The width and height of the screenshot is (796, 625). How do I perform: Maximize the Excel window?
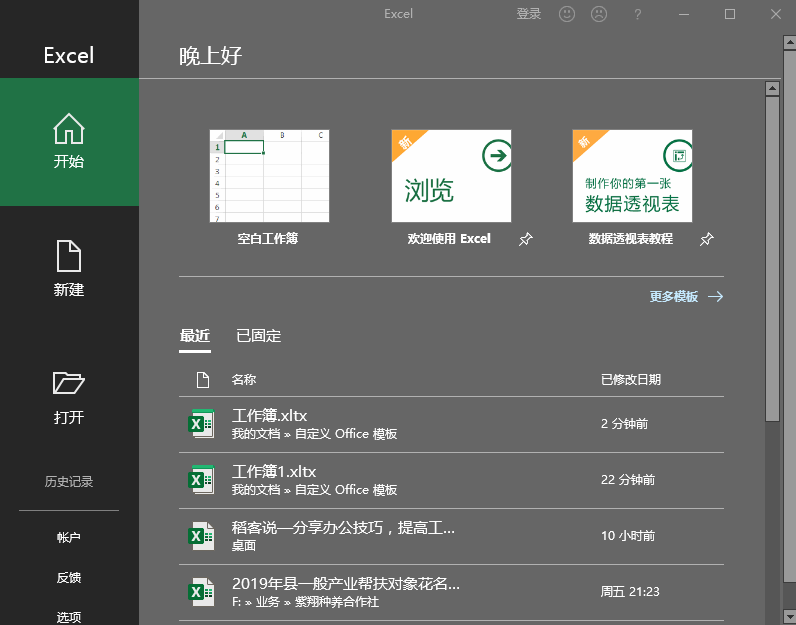coord(729,14)
